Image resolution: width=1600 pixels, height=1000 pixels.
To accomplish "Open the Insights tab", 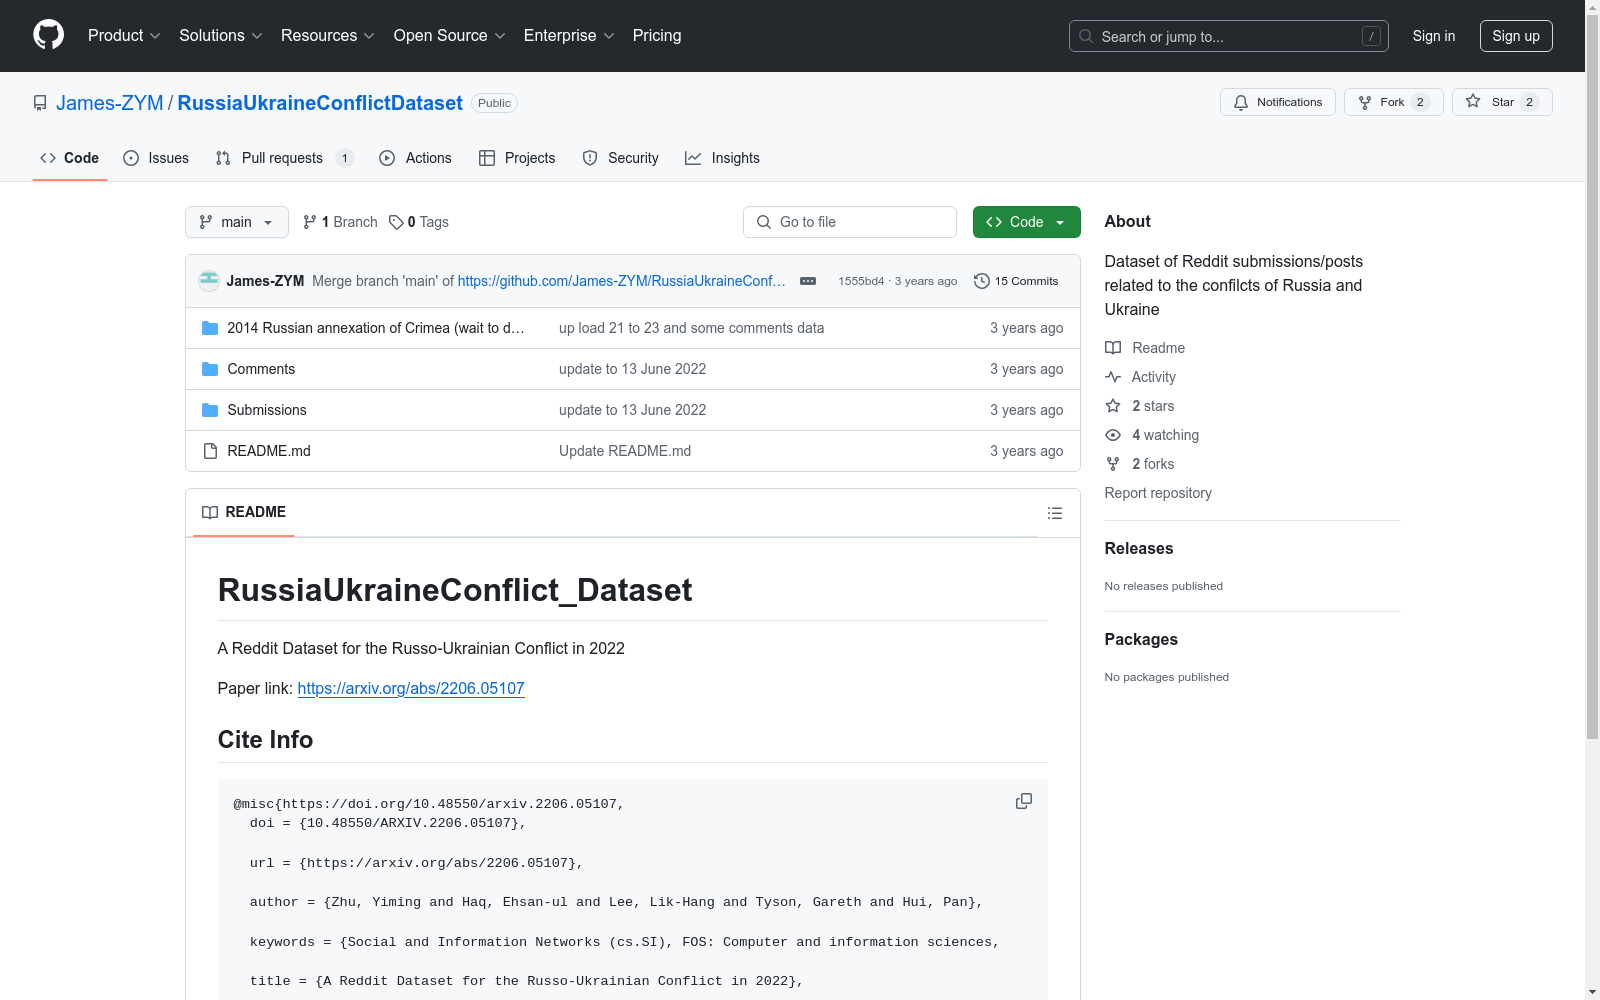I will pyautogui.click(x=722, y=158).
